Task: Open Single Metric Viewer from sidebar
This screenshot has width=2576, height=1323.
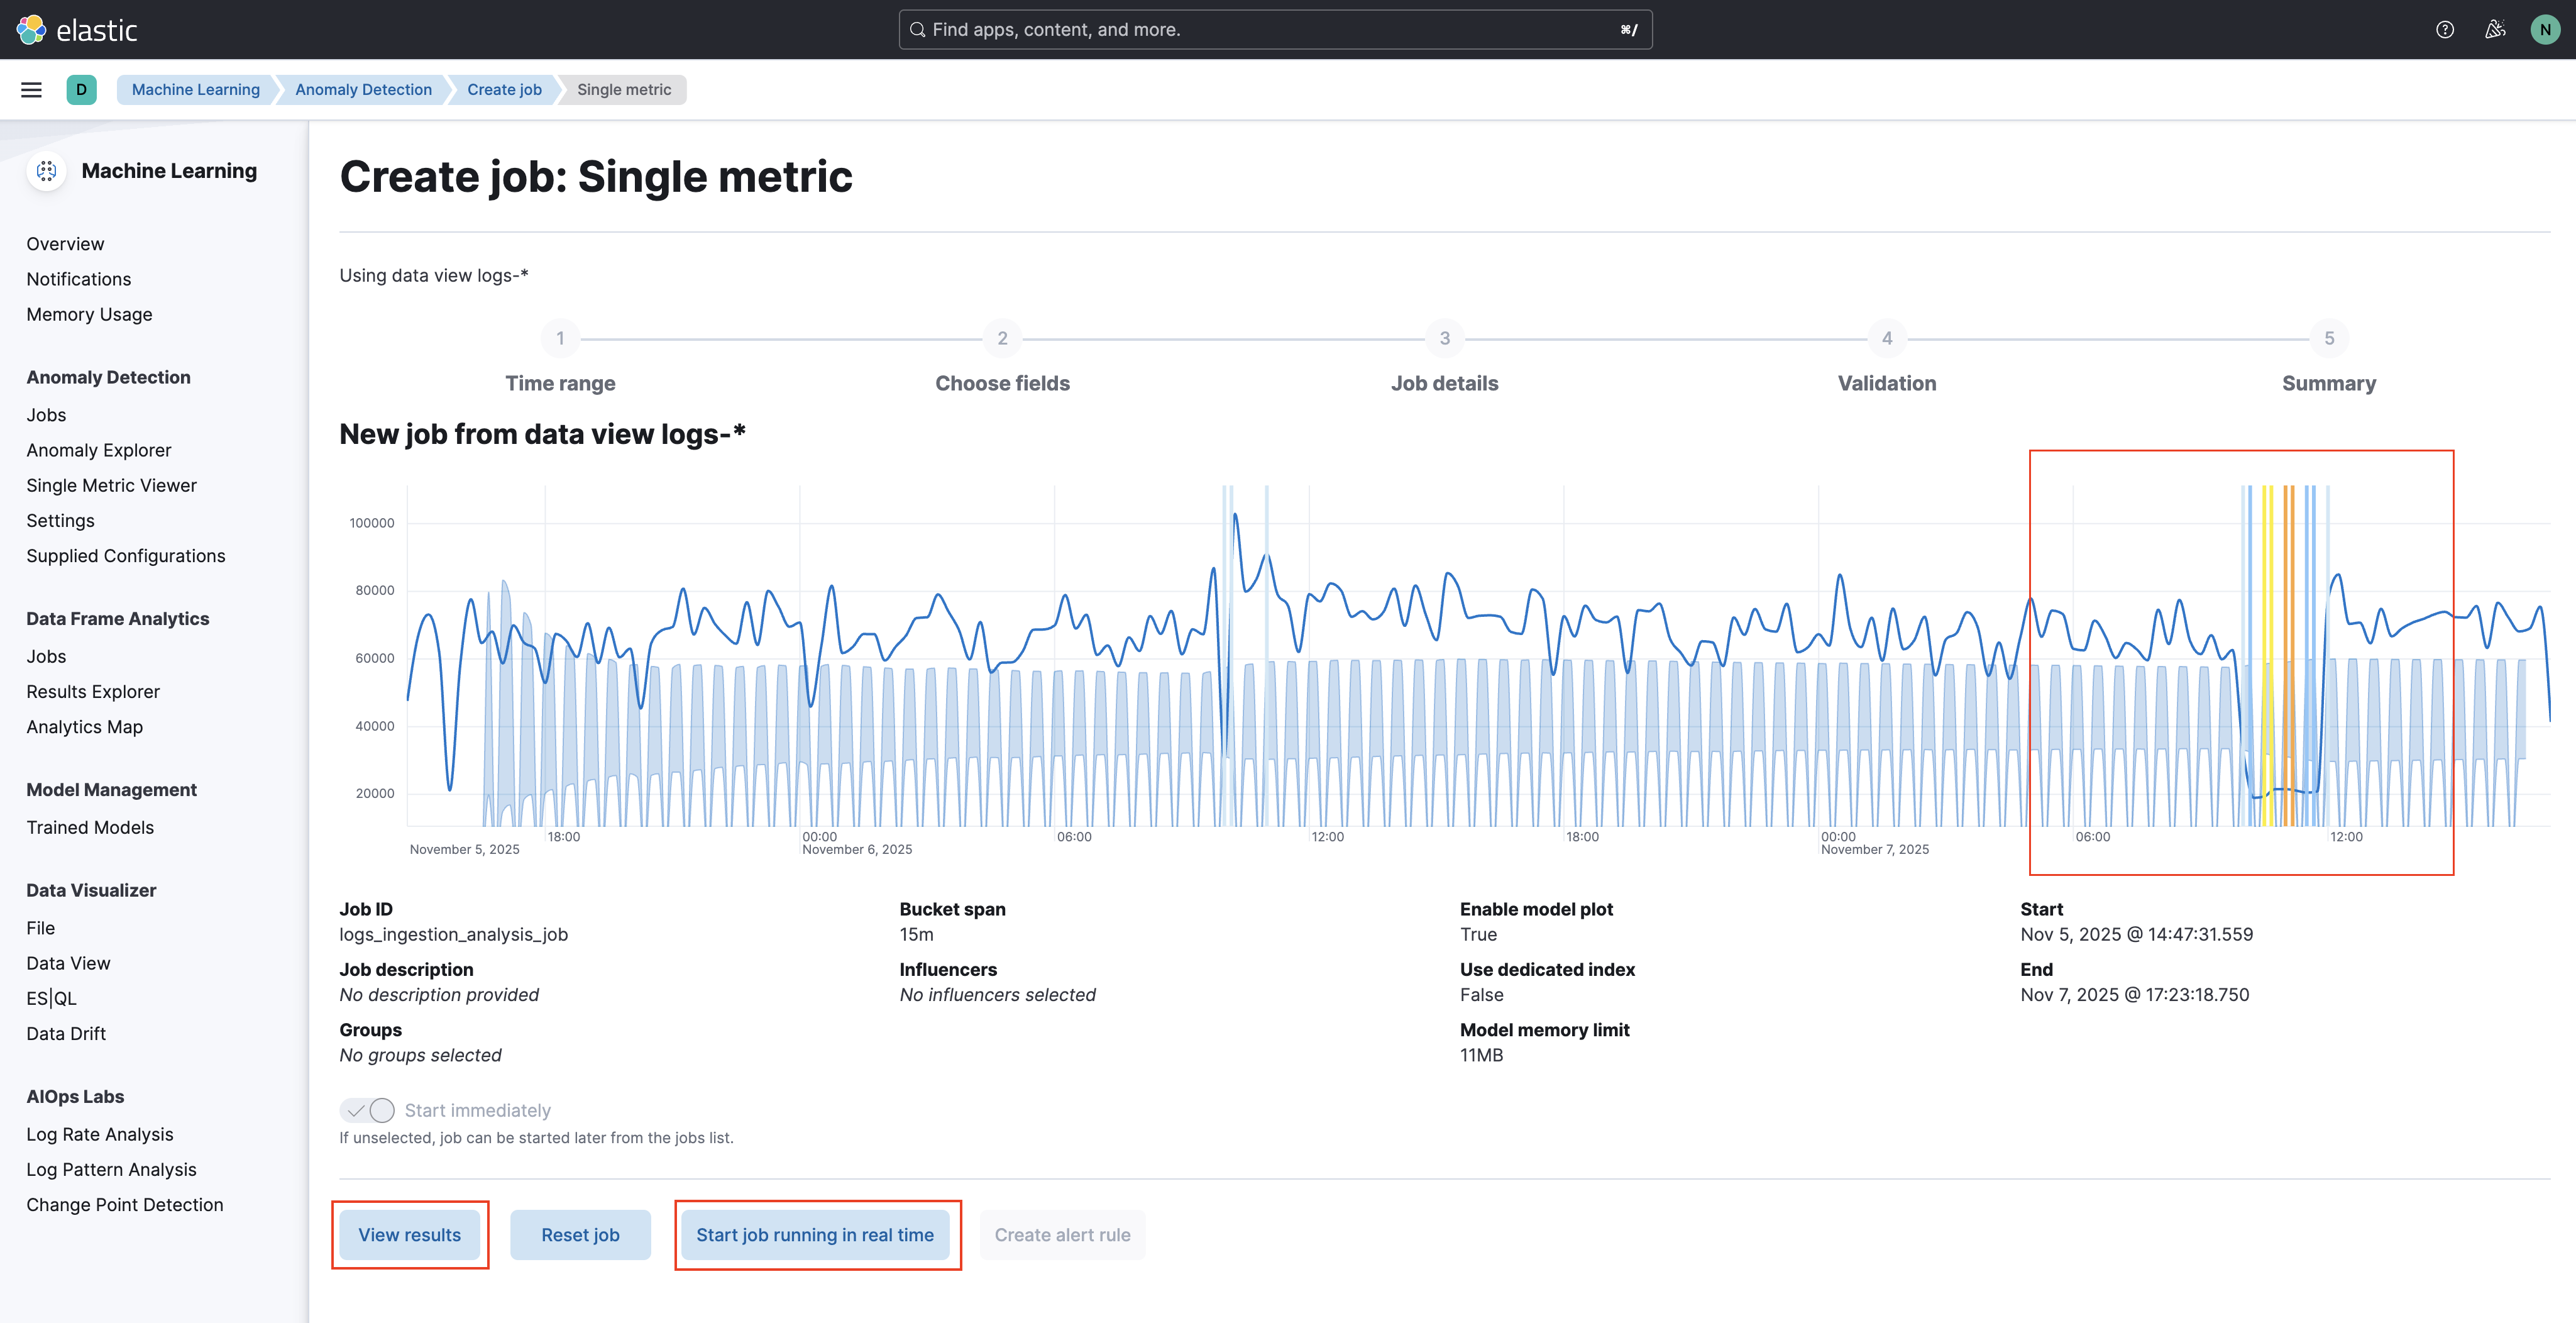Action: [111, 485]
